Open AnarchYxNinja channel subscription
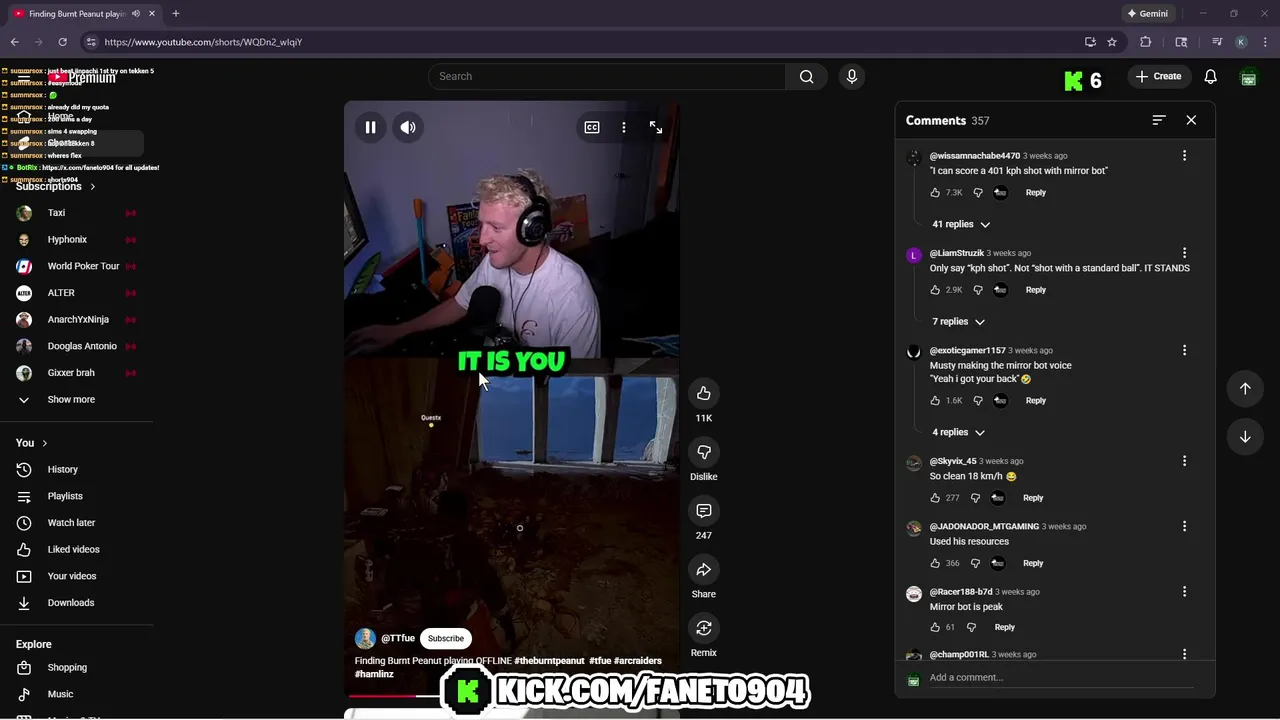 (76, 319)
